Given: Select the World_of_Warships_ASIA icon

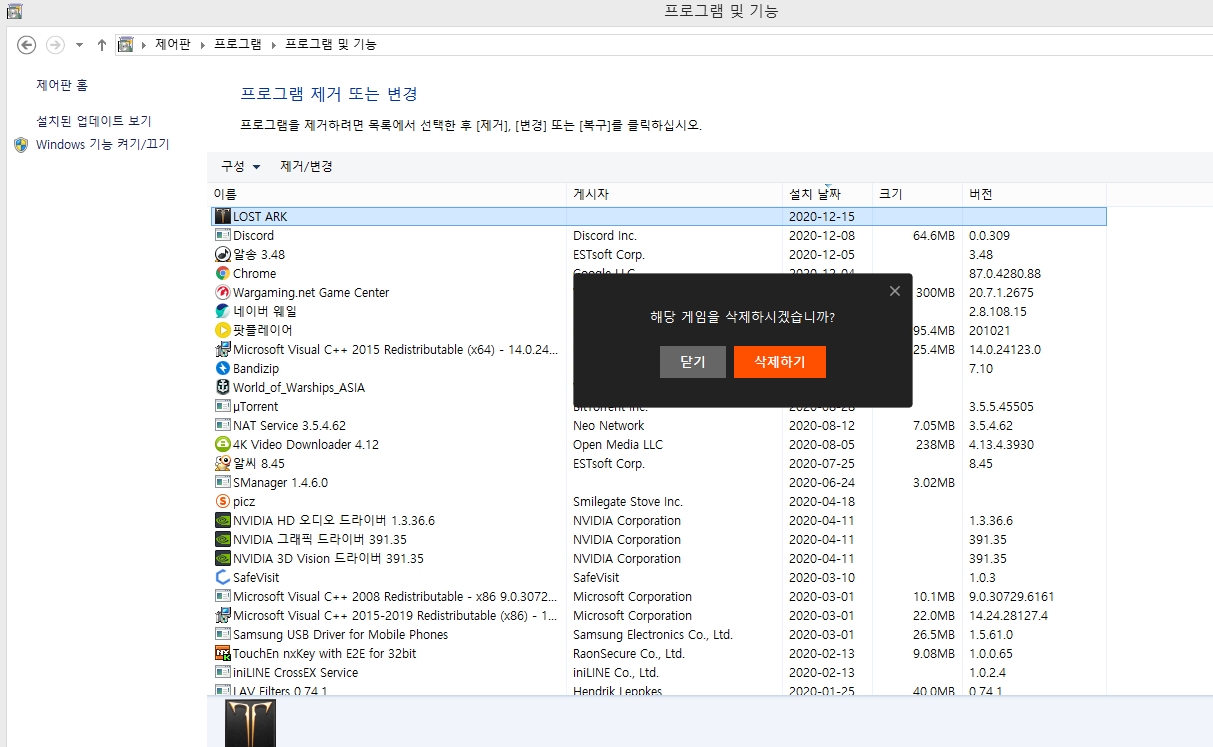Looking at the screenshot, I should coord(223,388).
